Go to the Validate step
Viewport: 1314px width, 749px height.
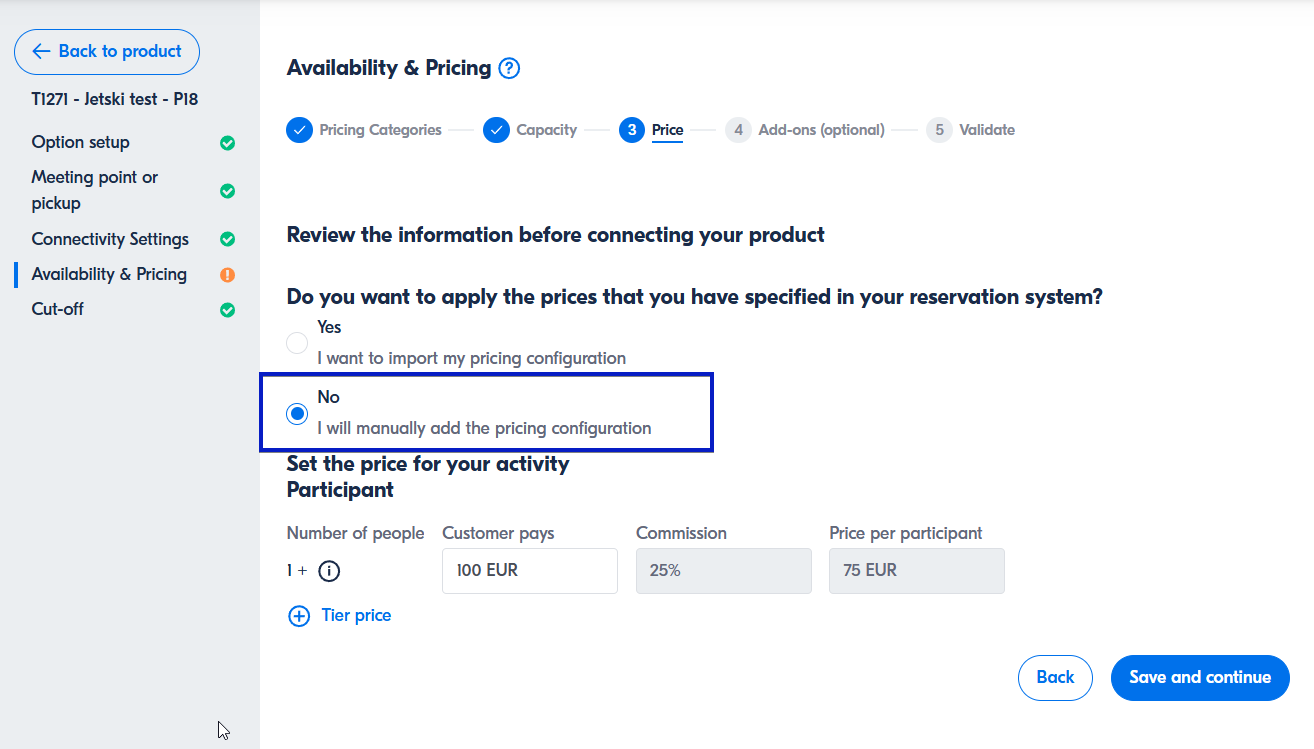point(986,130)
